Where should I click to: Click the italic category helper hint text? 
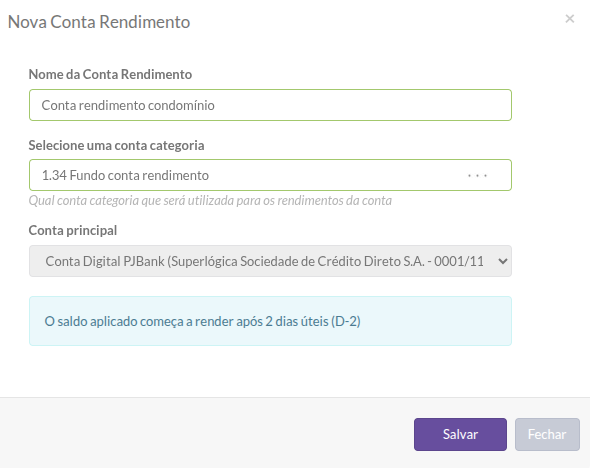tap(210, 201)
